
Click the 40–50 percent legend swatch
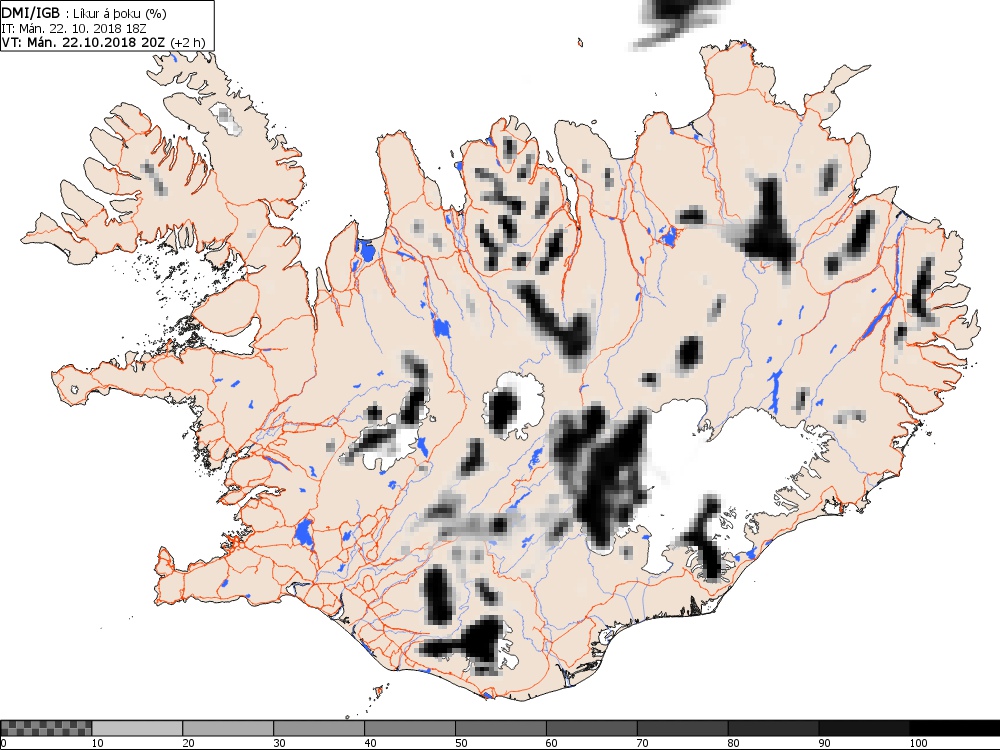pos(409,728)
